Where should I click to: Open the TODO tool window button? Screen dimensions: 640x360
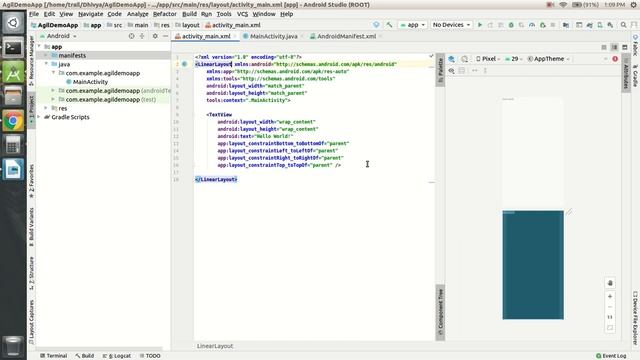point(150,356)
